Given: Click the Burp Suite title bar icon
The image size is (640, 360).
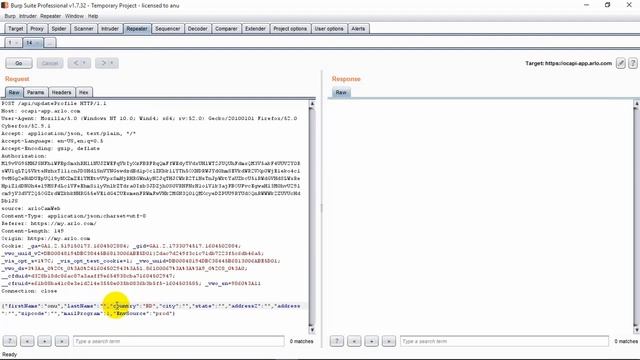Looking at the screenshot, I should click(x=5, y=5).
